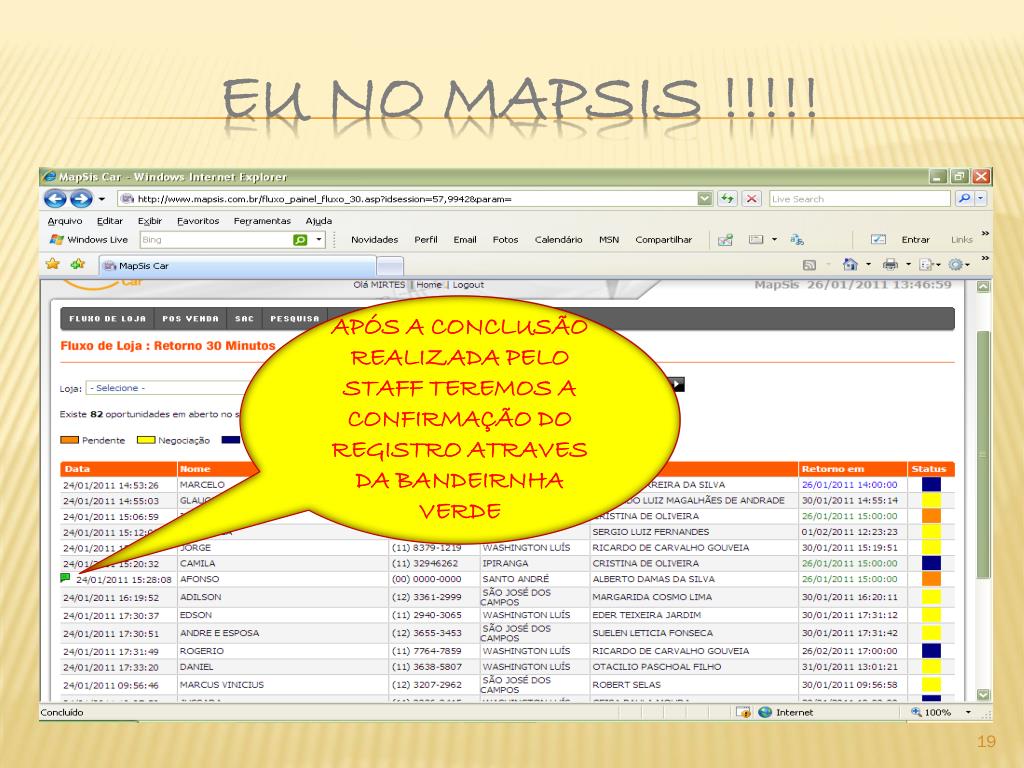Open the Ferramentas menu

click(262, 221)
